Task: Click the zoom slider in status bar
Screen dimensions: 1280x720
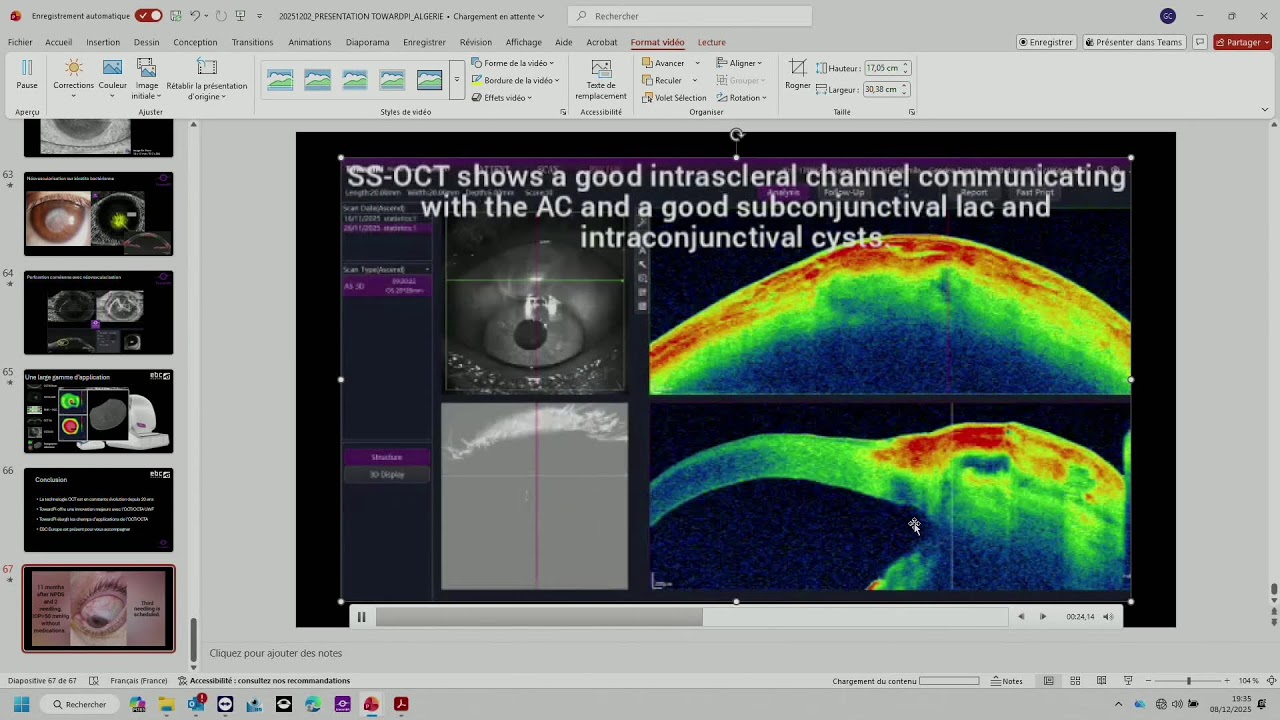Action: [x=1188, y=681]
